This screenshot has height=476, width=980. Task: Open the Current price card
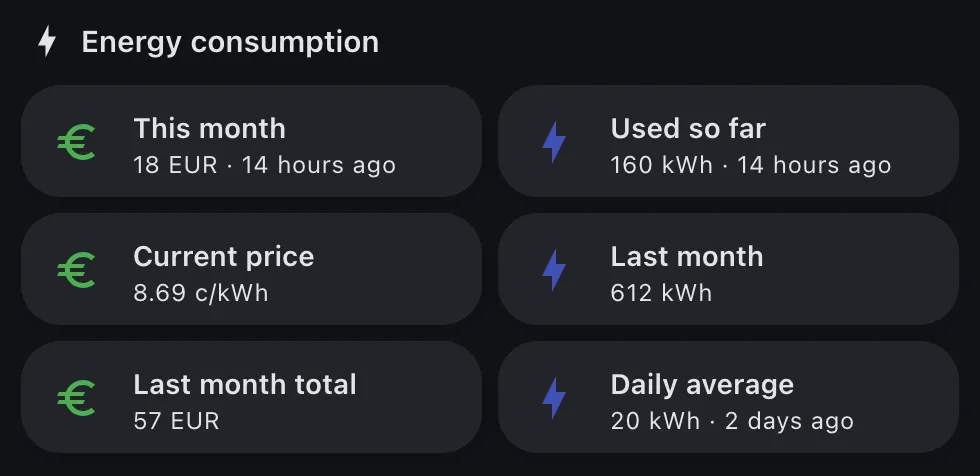pyautogui.click(x=251, y=269)
